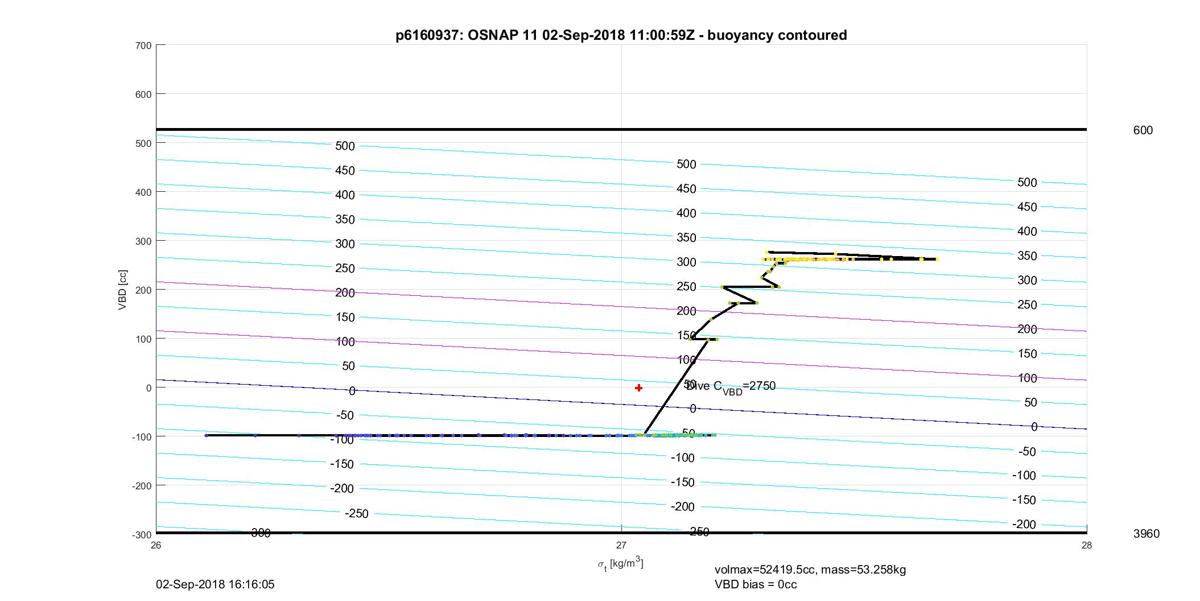
Task: Select the 'VBD [cc]' y-axis label
Action: 122,289
